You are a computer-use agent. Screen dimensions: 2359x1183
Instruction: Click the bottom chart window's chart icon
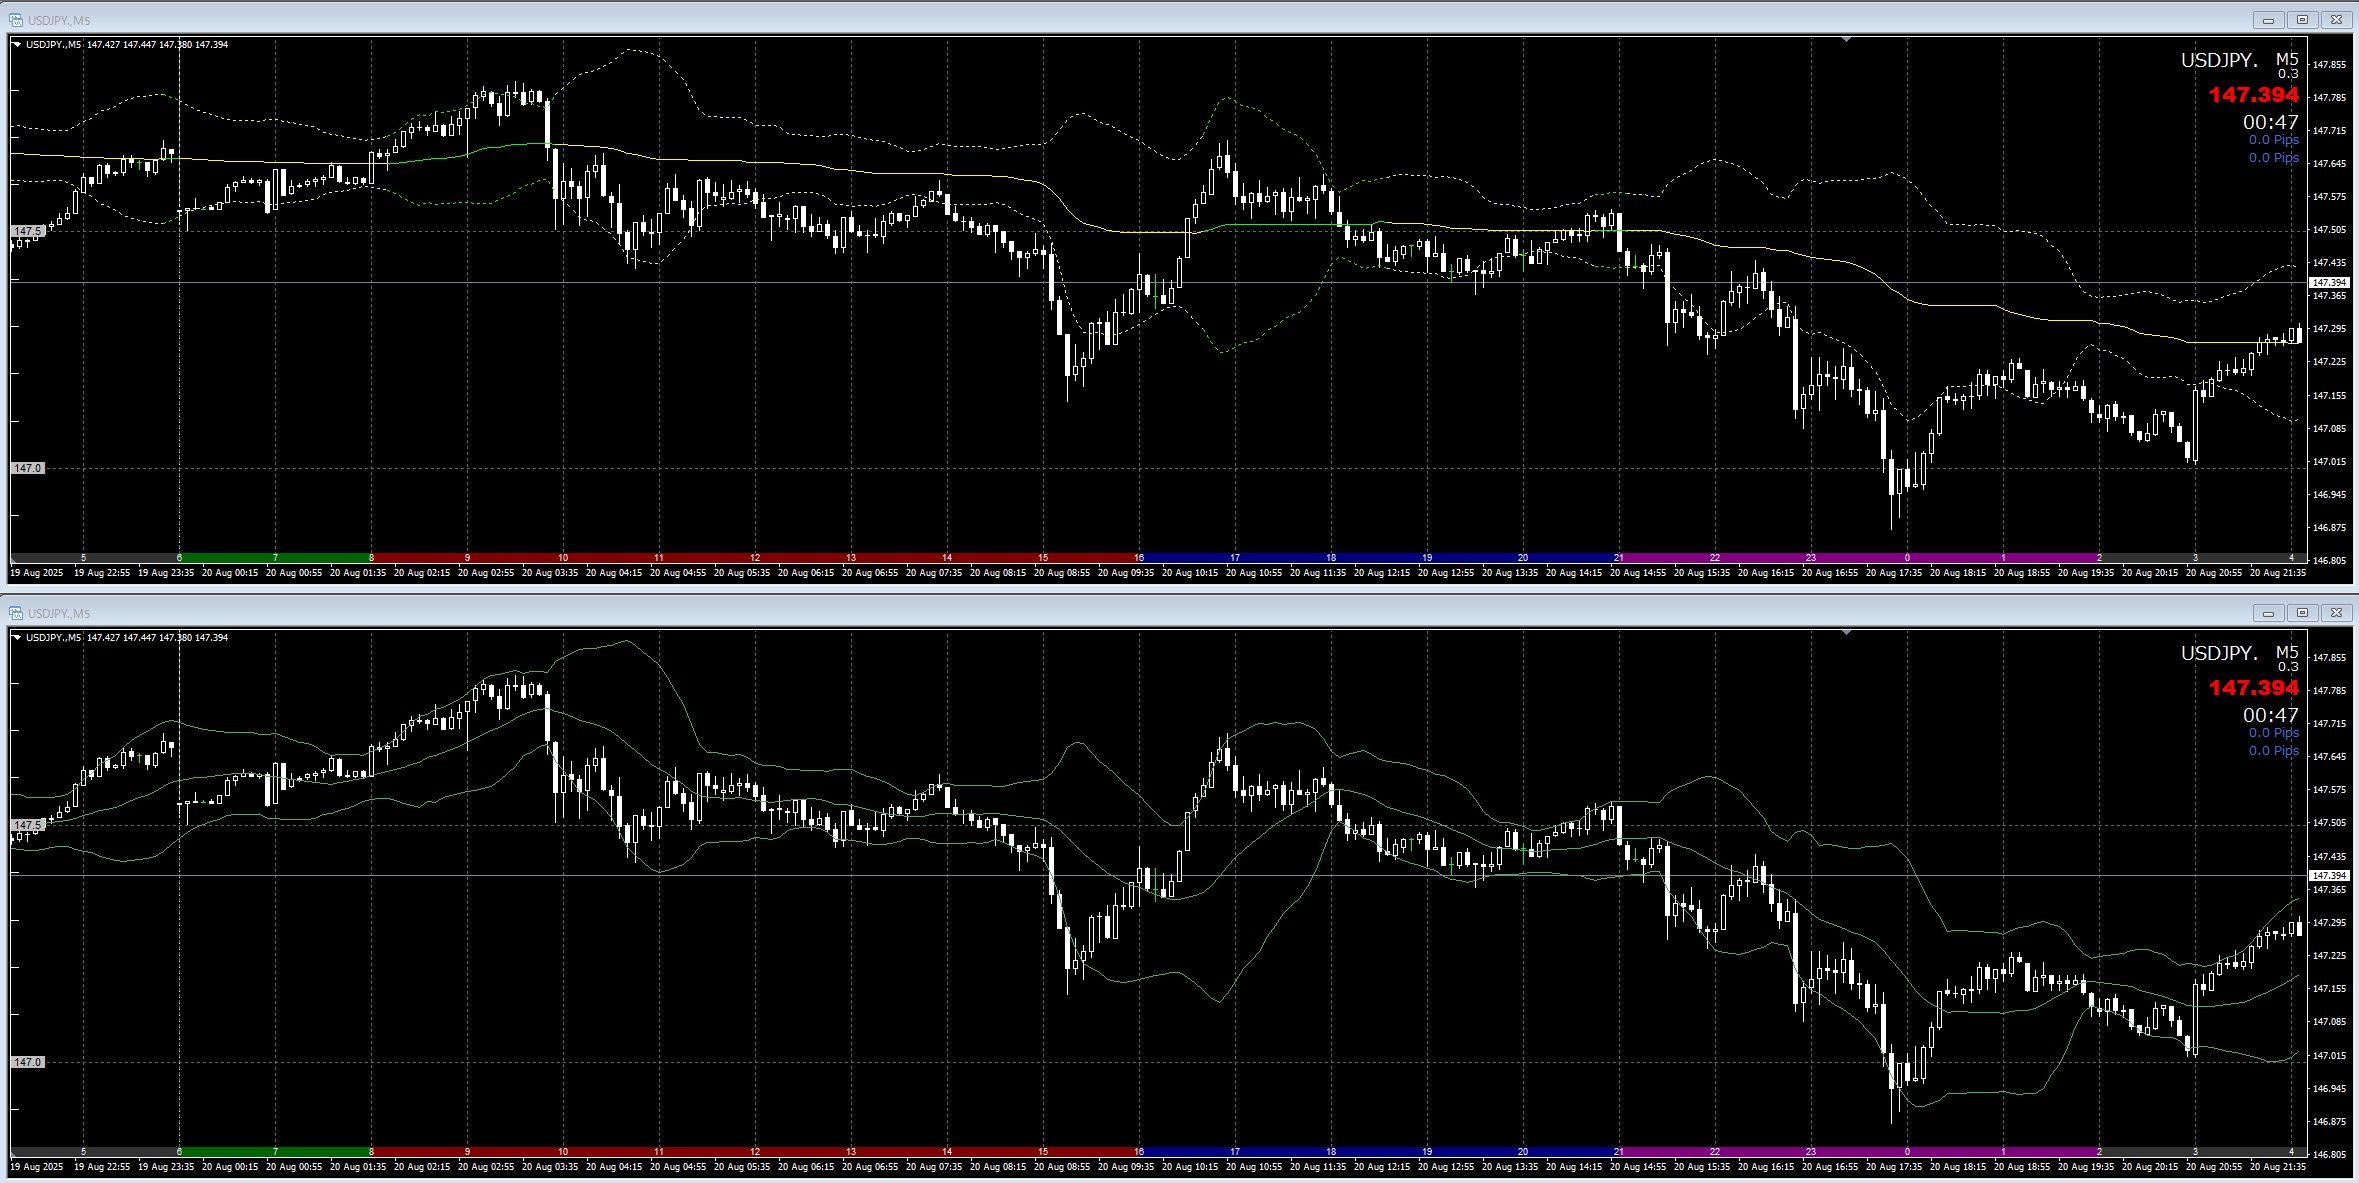pyautogui.click(x=16, y=613)
